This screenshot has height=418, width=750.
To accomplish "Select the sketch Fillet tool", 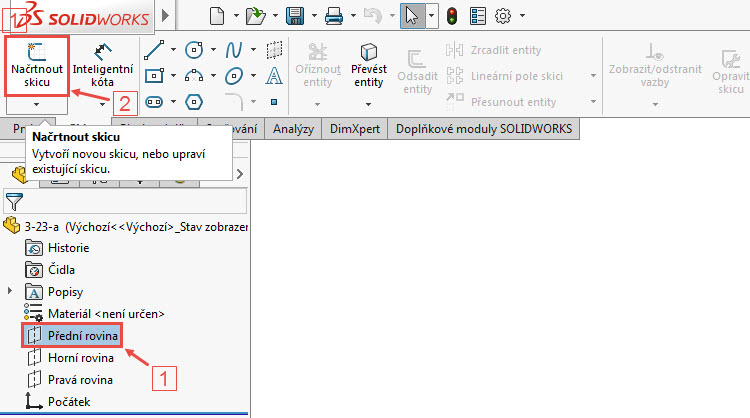I will [234, 101].
